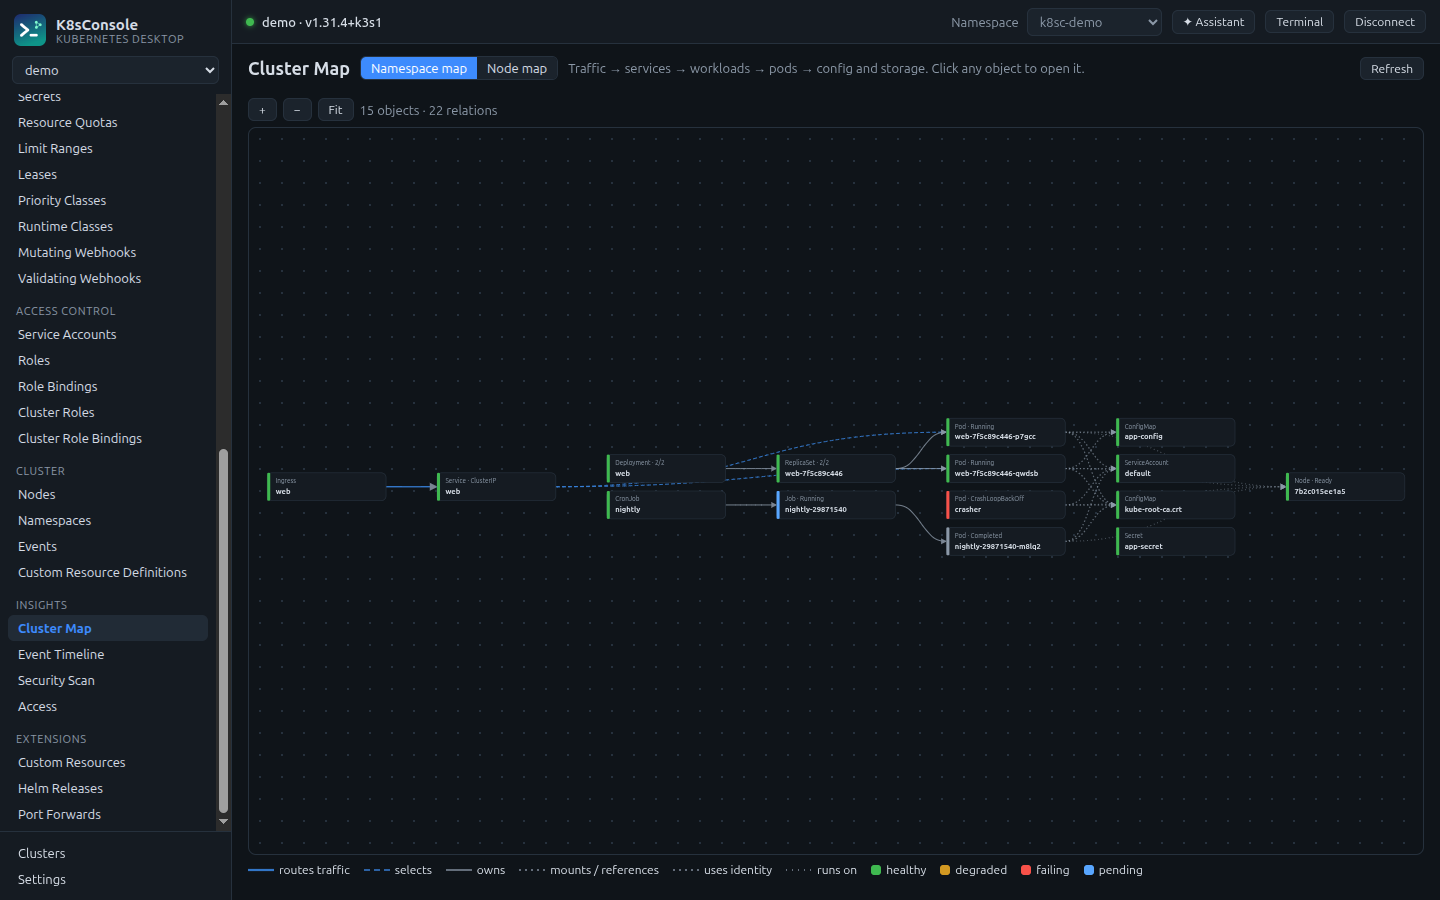Open the pod web-7f5c89c446-qwdsb
The height and width of the screenshot is (900, 1440).
pyautogui.click(x=1006, y=468)
